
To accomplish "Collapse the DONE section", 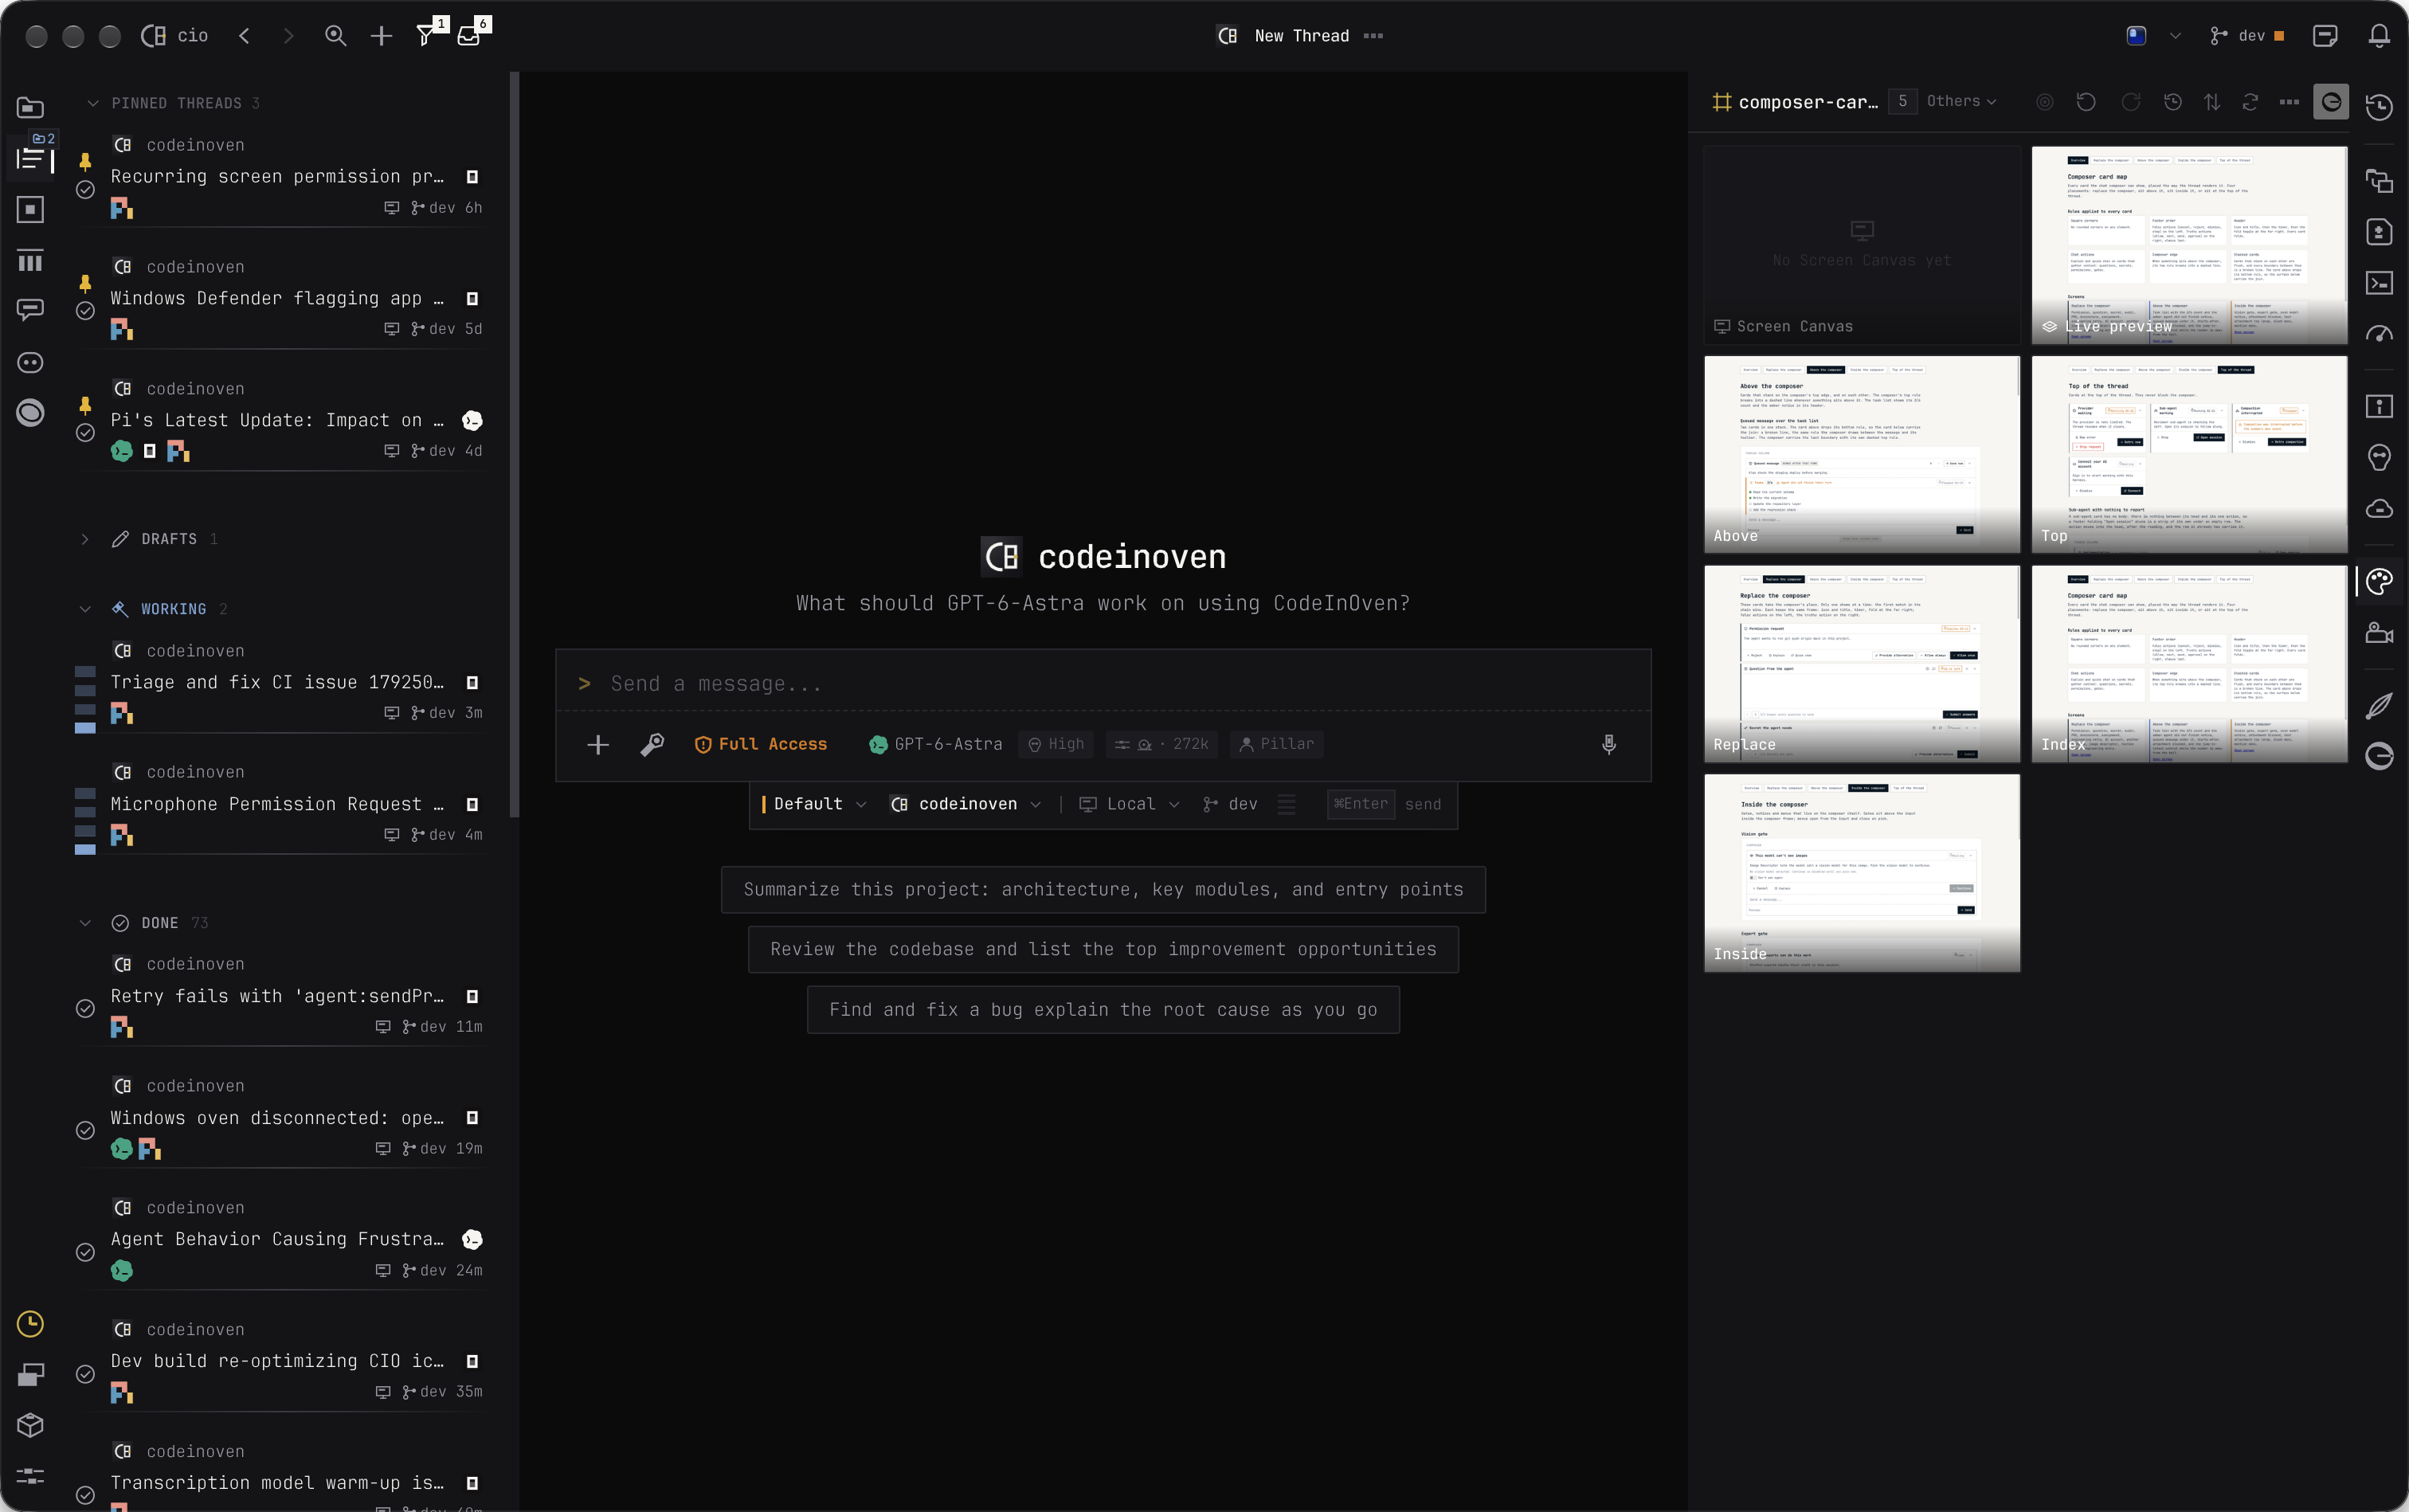I will coord(85,923).
